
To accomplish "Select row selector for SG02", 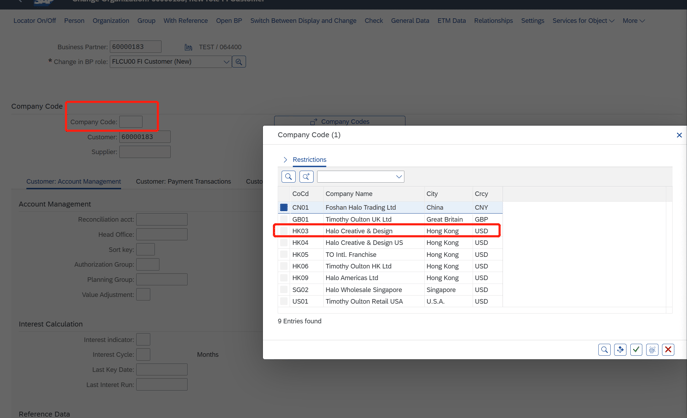I will [284, 290].
